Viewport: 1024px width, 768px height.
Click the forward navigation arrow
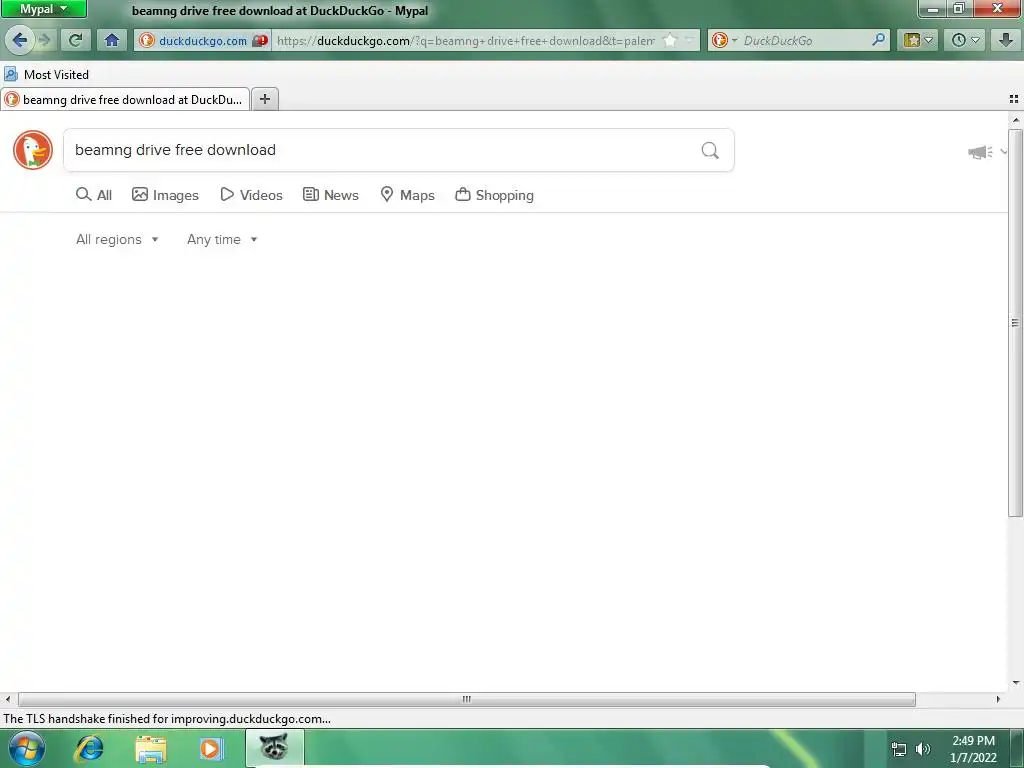click(44, 40)
